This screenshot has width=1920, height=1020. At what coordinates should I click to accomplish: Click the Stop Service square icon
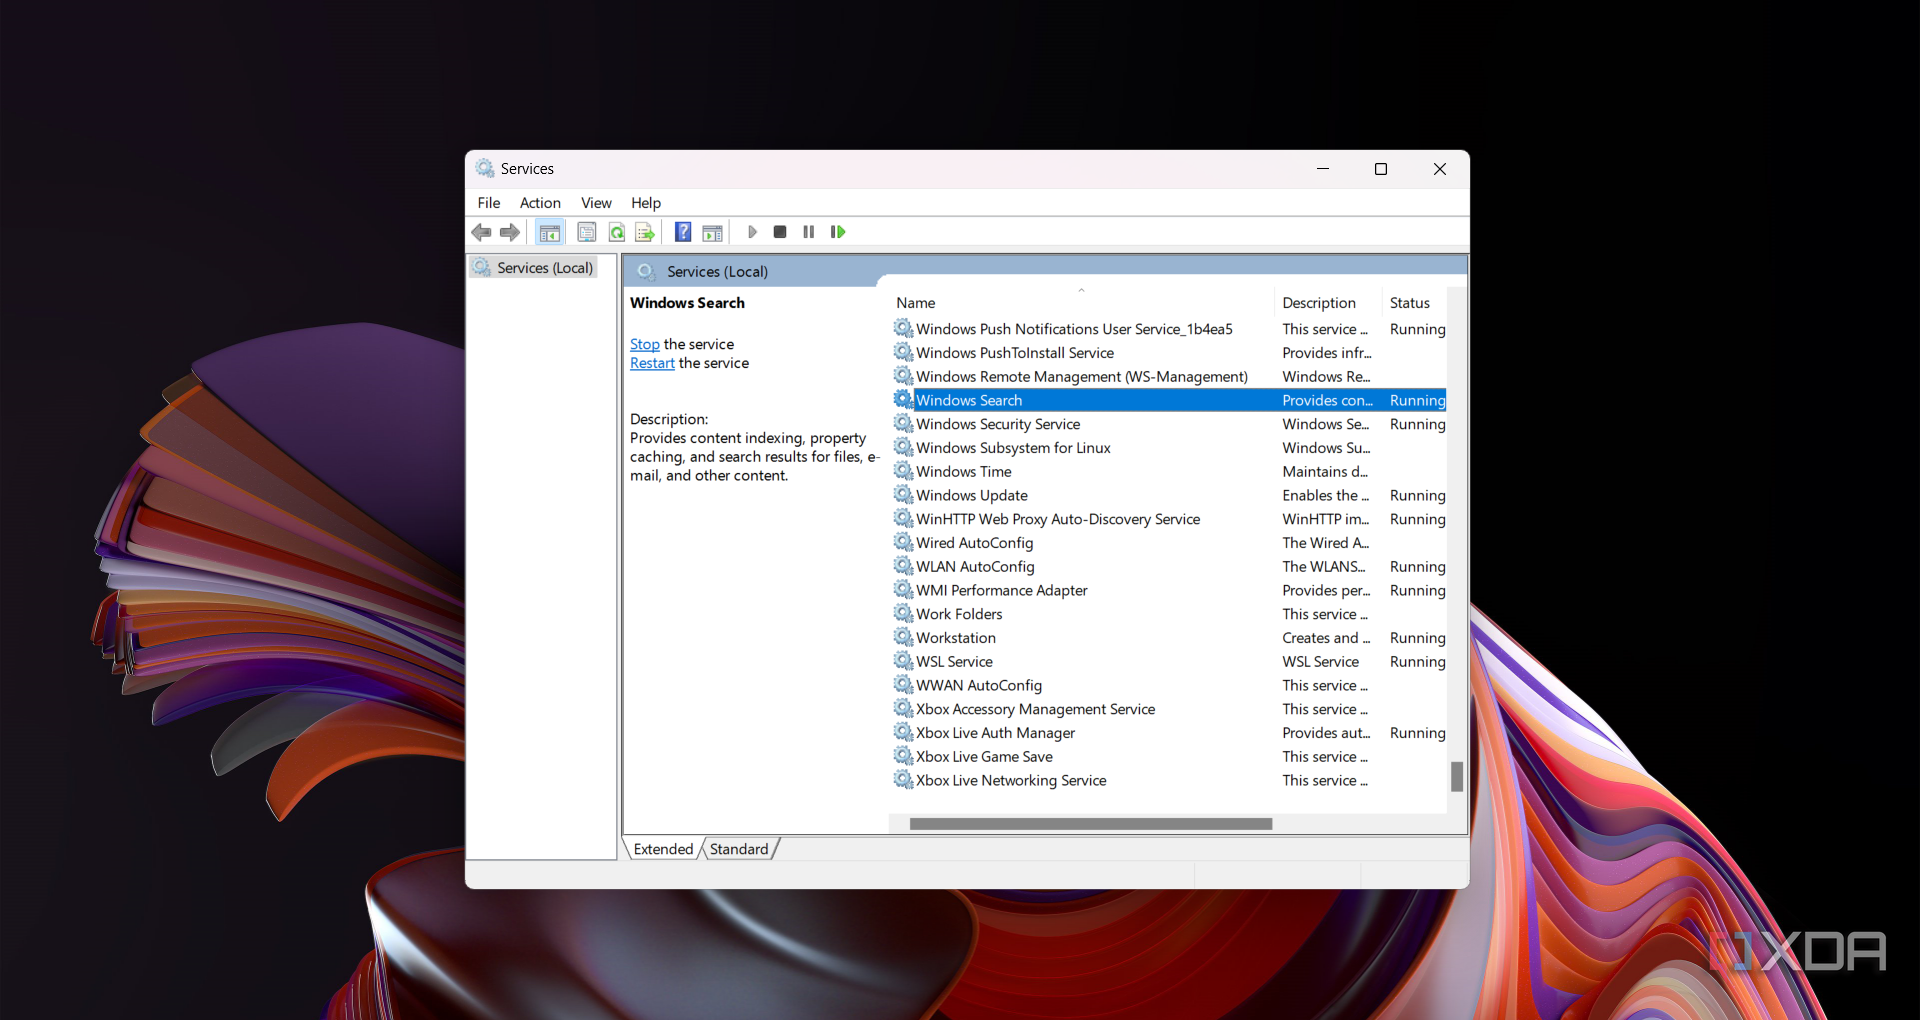pyautogui.click(x=780, y=232)
